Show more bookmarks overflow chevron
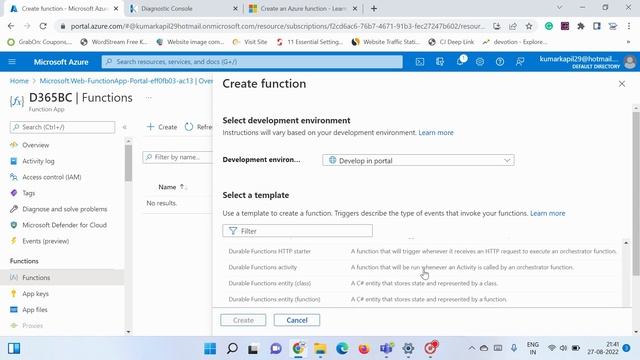This screenshot has width=640, height=360. 628,42
